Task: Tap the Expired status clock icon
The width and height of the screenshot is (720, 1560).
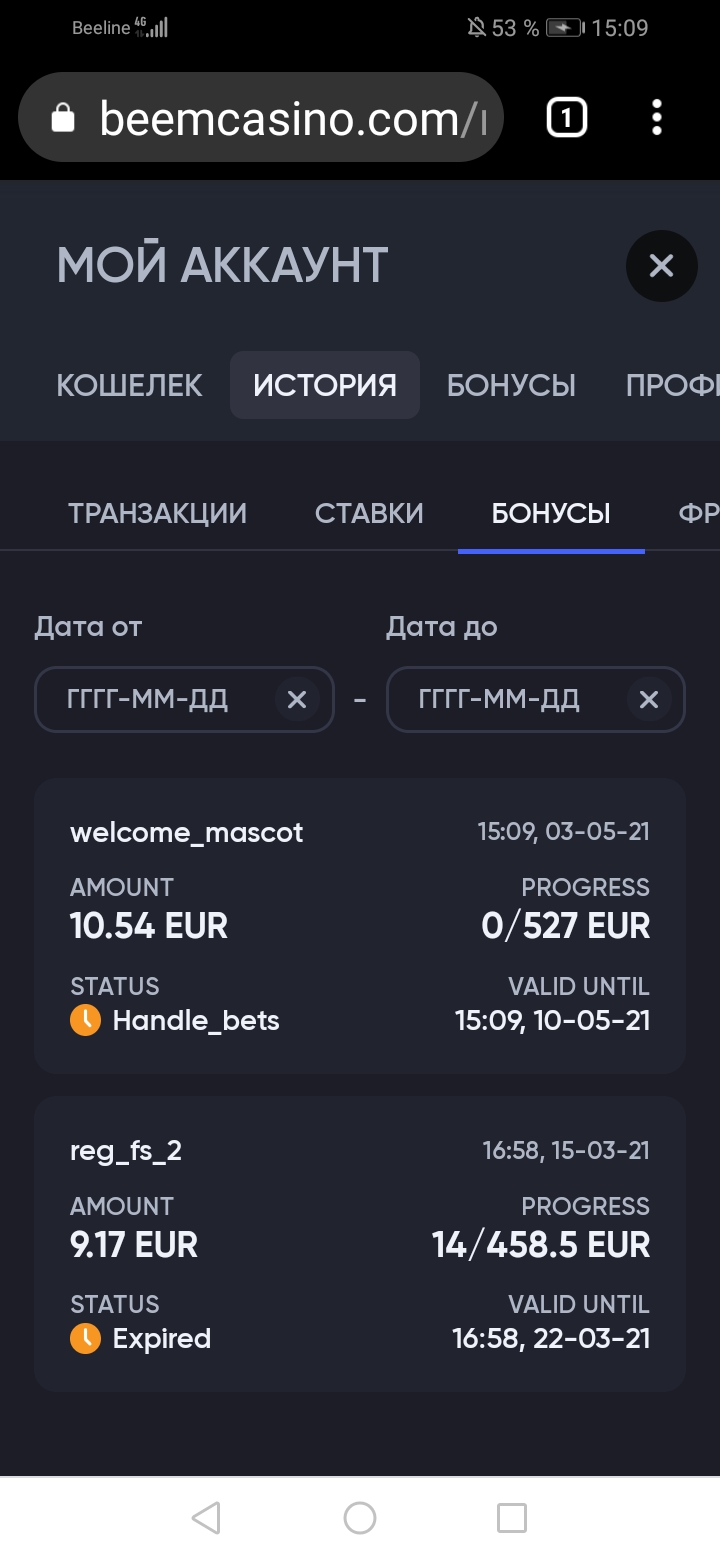Action: [x=85, y=1338]
